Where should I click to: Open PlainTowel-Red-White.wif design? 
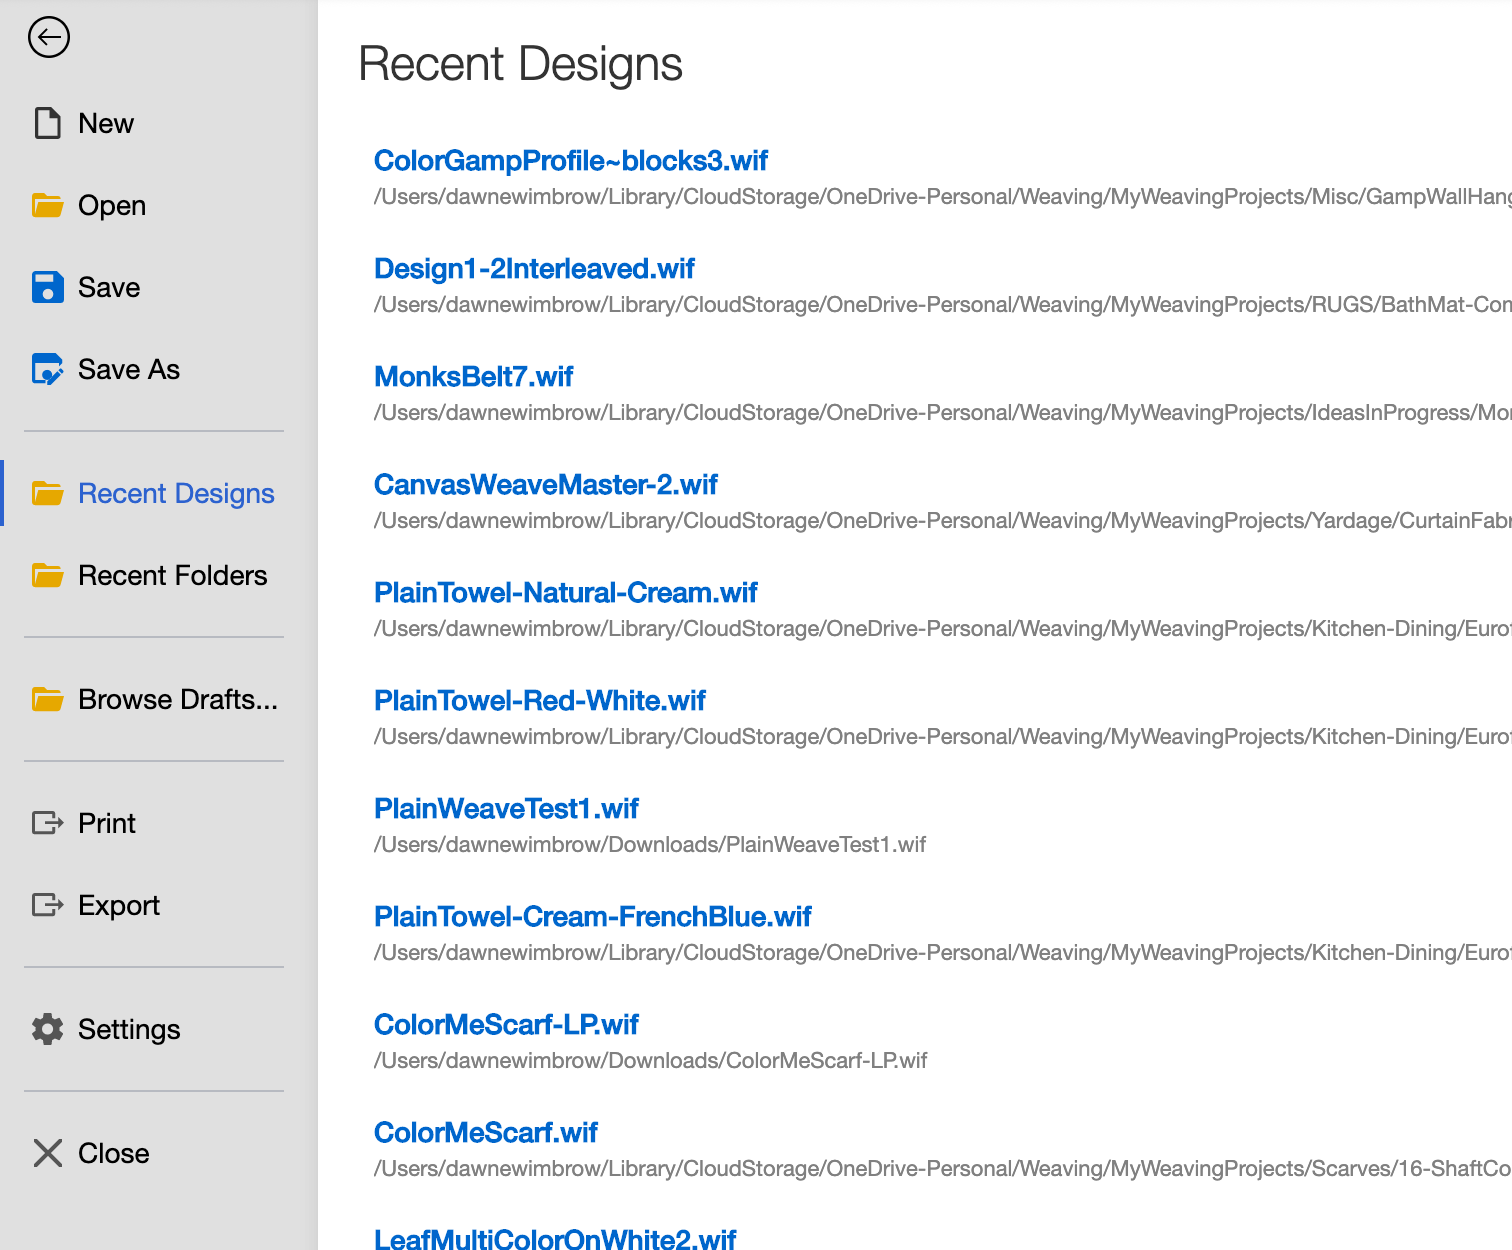pos(539,701)
